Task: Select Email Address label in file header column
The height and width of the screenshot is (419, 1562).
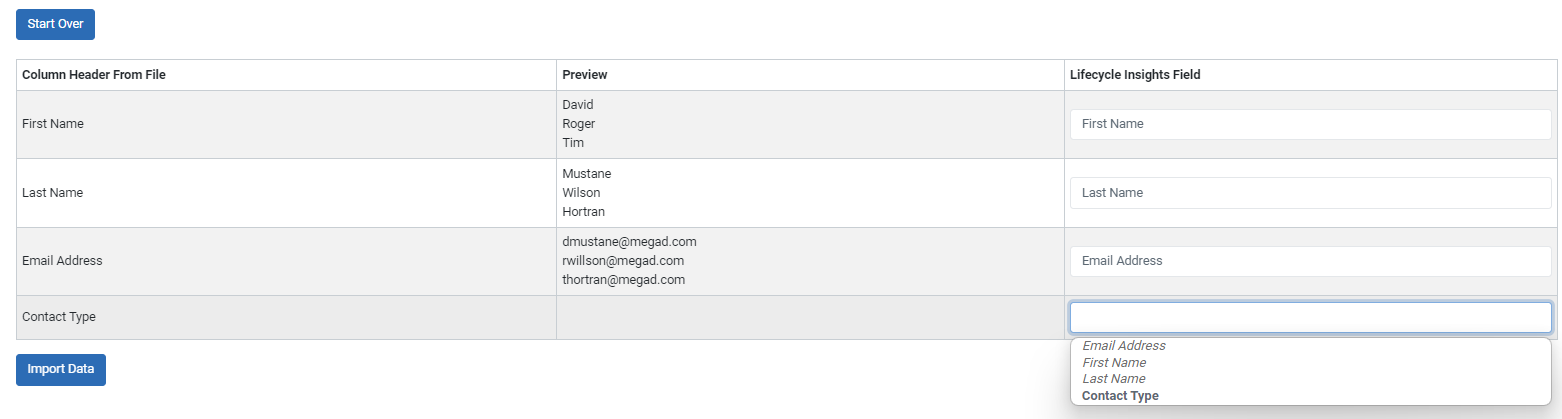Action: 62,261
